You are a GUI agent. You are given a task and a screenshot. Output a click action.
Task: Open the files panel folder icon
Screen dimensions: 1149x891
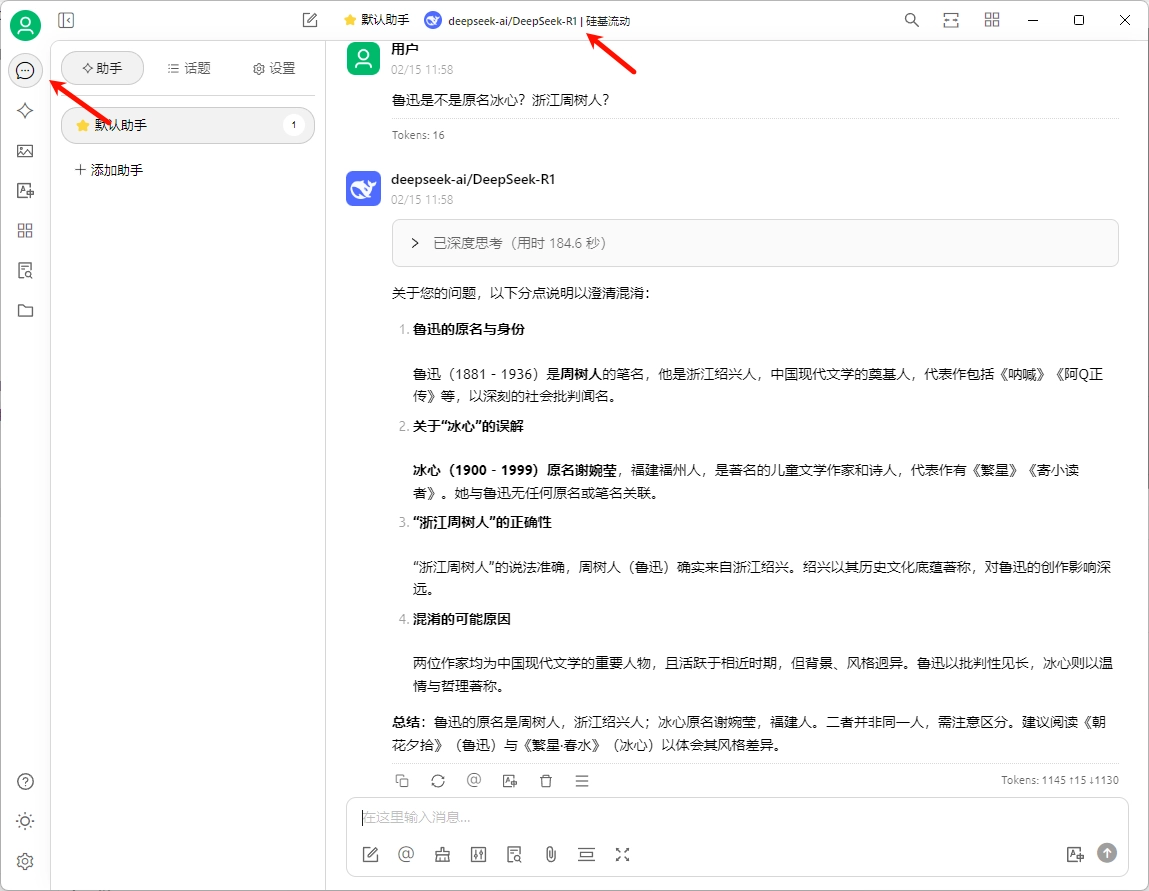click(25, 310)
